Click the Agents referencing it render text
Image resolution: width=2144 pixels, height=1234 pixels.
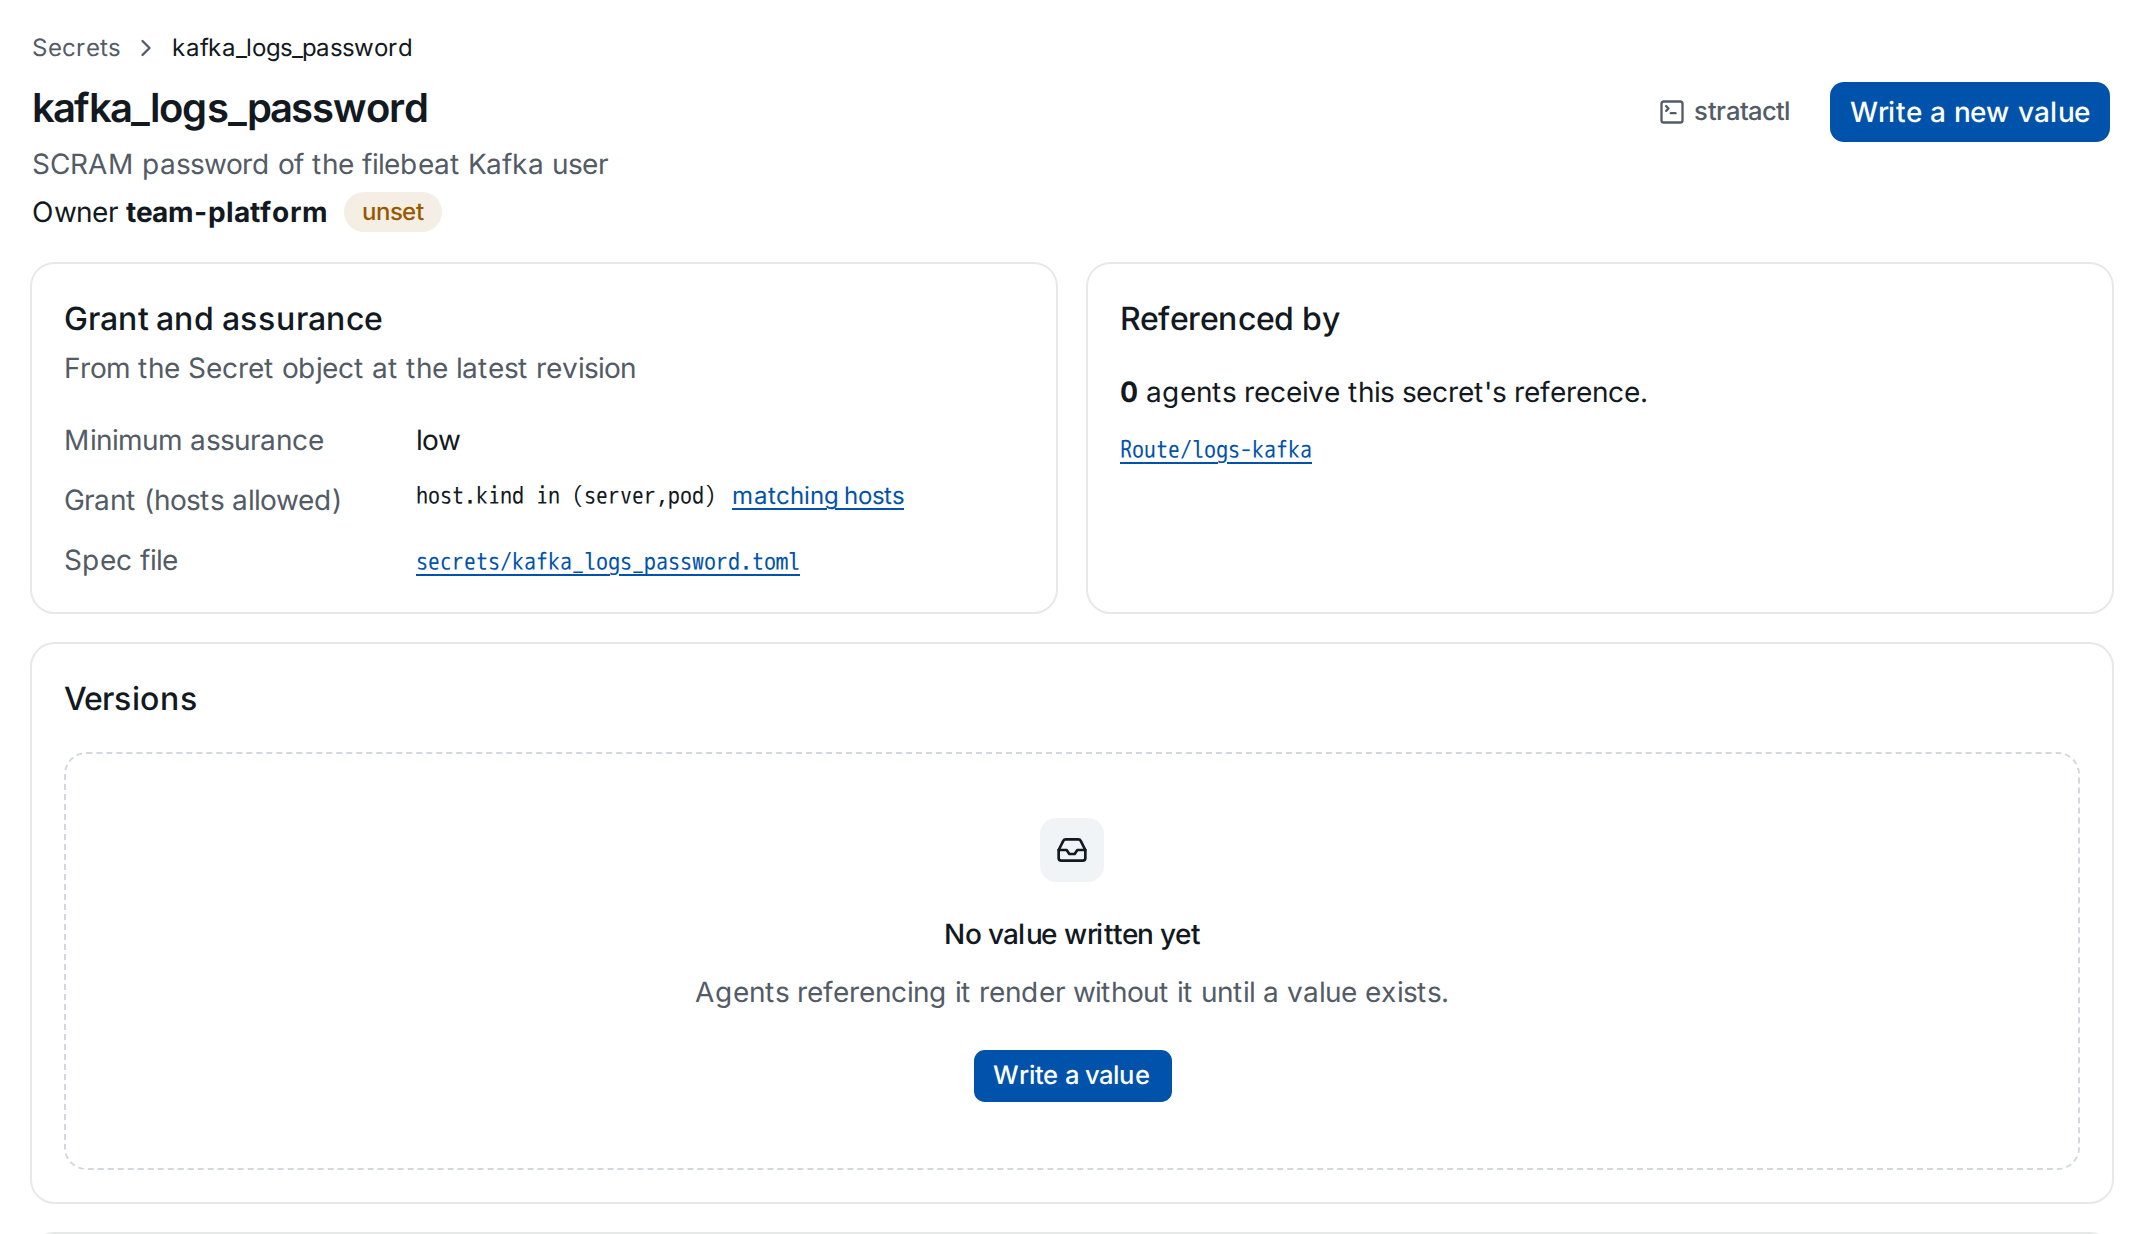[x=1072, y=992]
